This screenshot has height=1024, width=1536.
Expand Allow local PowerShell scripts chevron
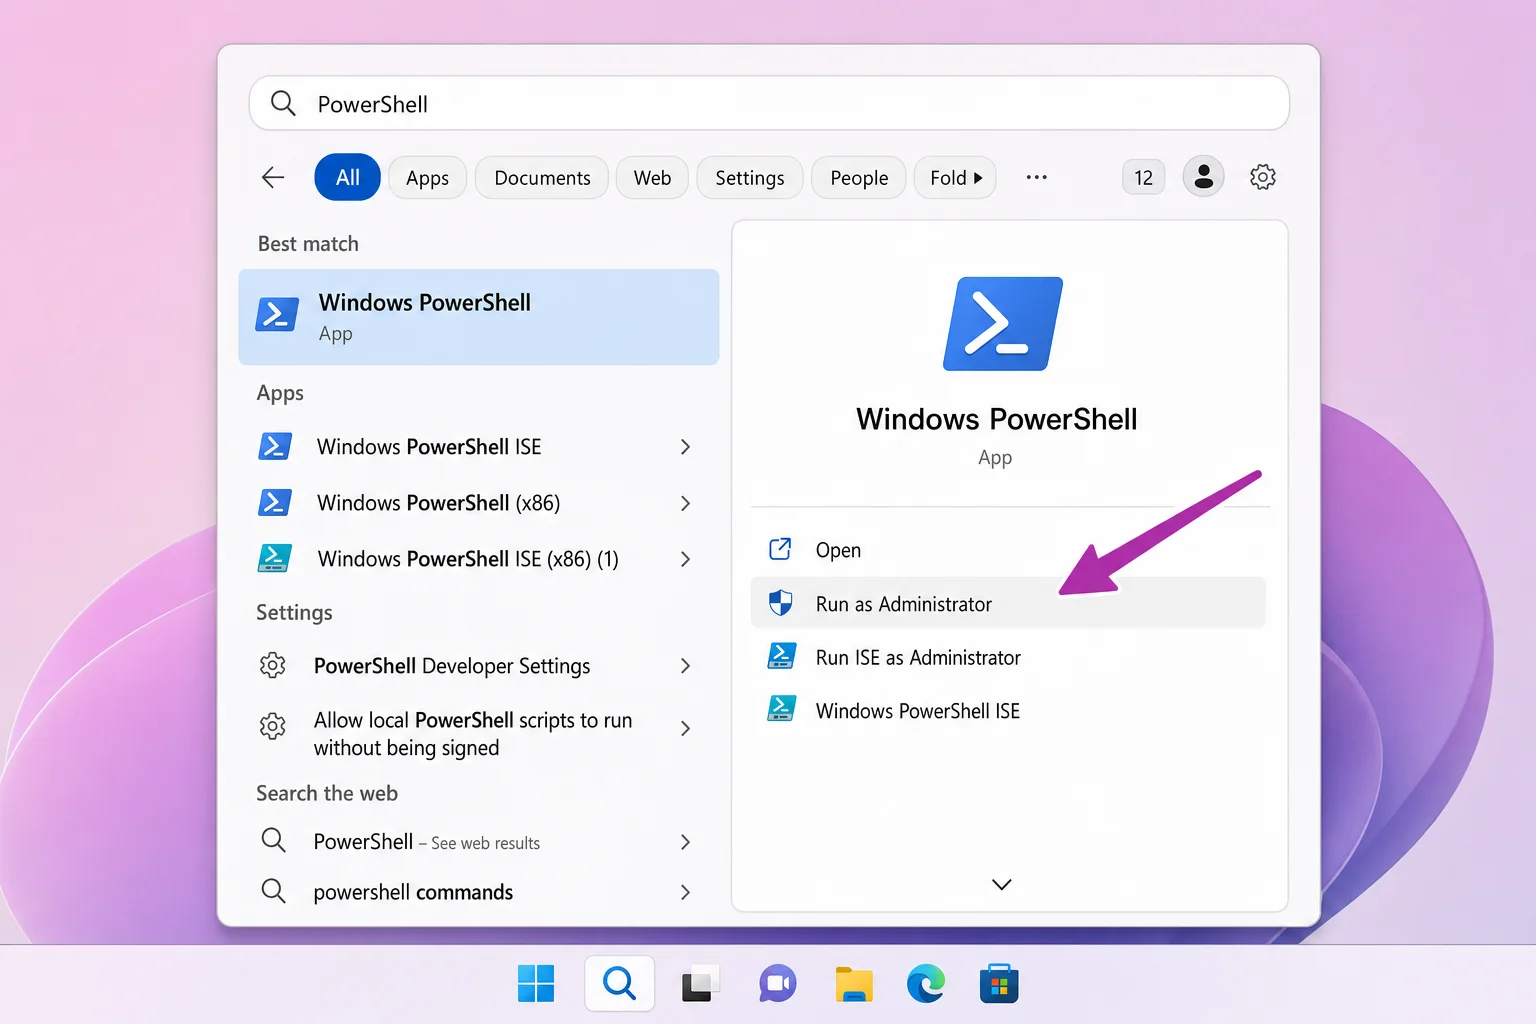(685, 729)
